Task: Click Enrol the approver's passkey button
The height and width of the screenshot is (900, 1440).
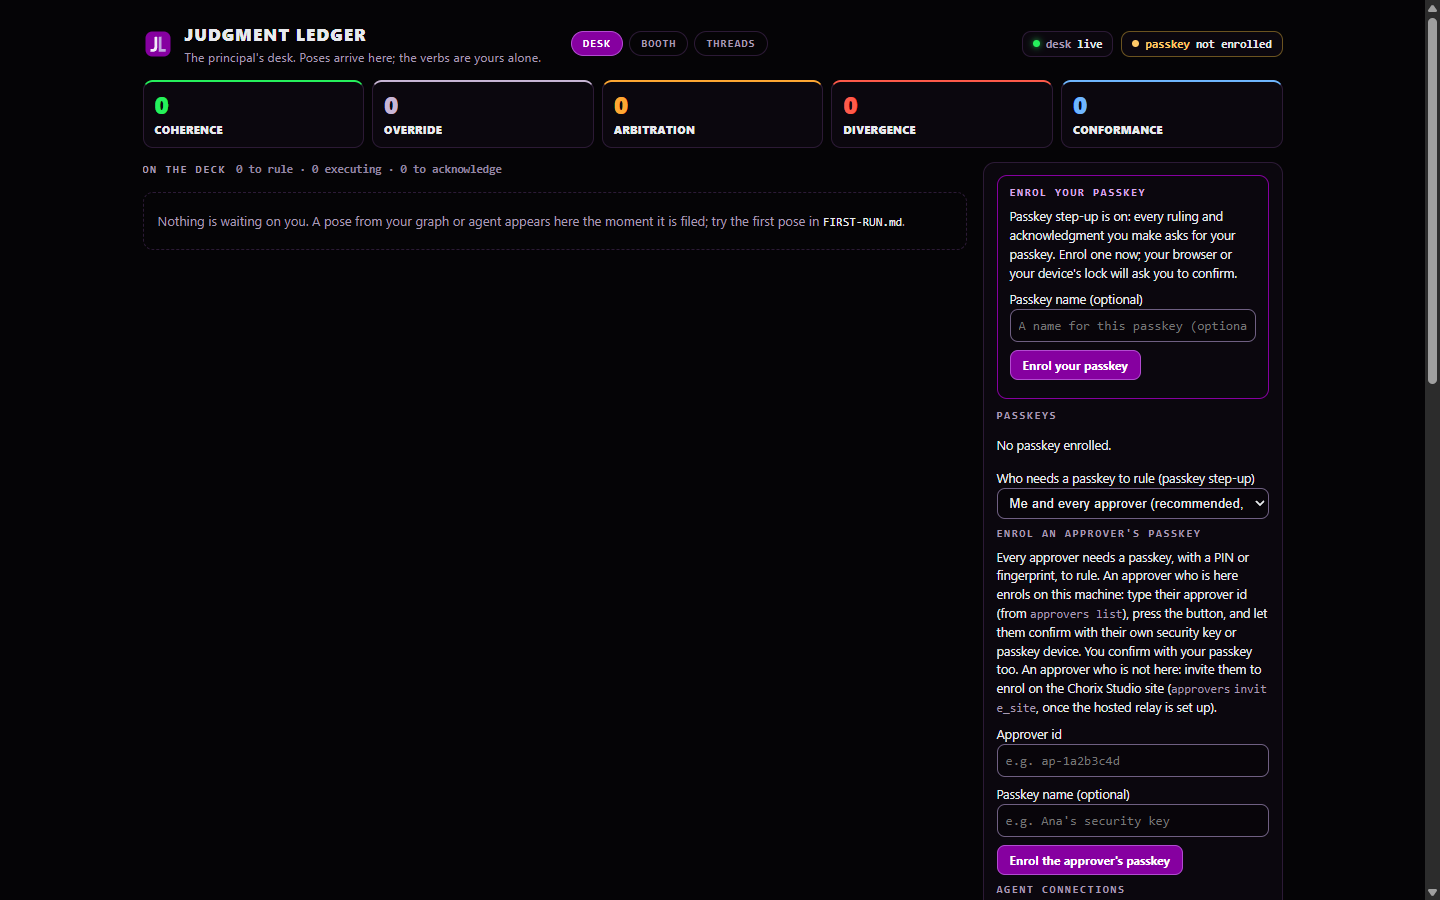Action: [1090, 860]
